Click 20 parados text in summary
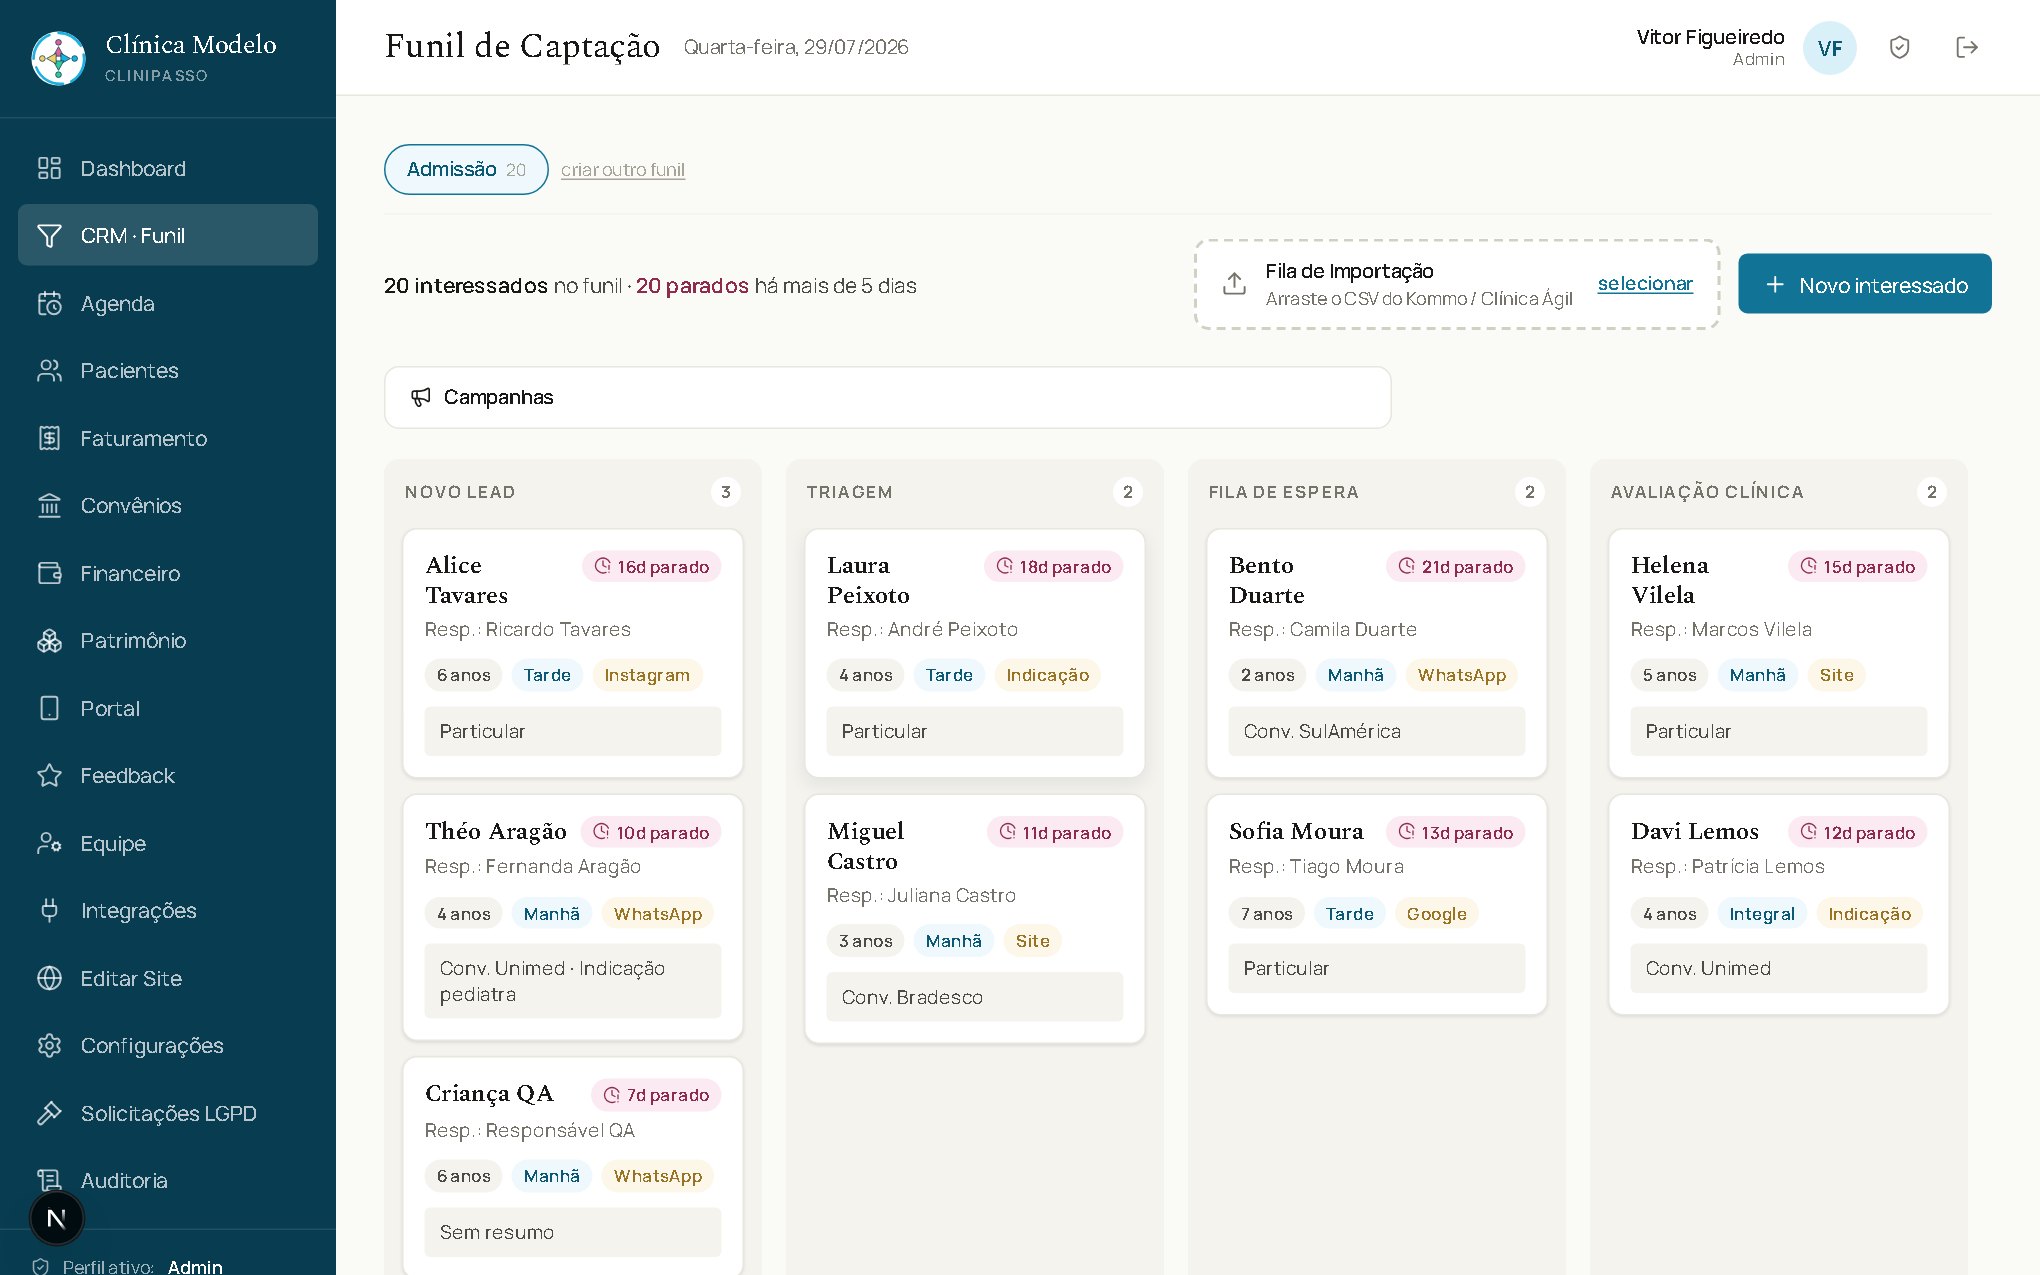The image size is (2040, 1275). tap(692, 285)
